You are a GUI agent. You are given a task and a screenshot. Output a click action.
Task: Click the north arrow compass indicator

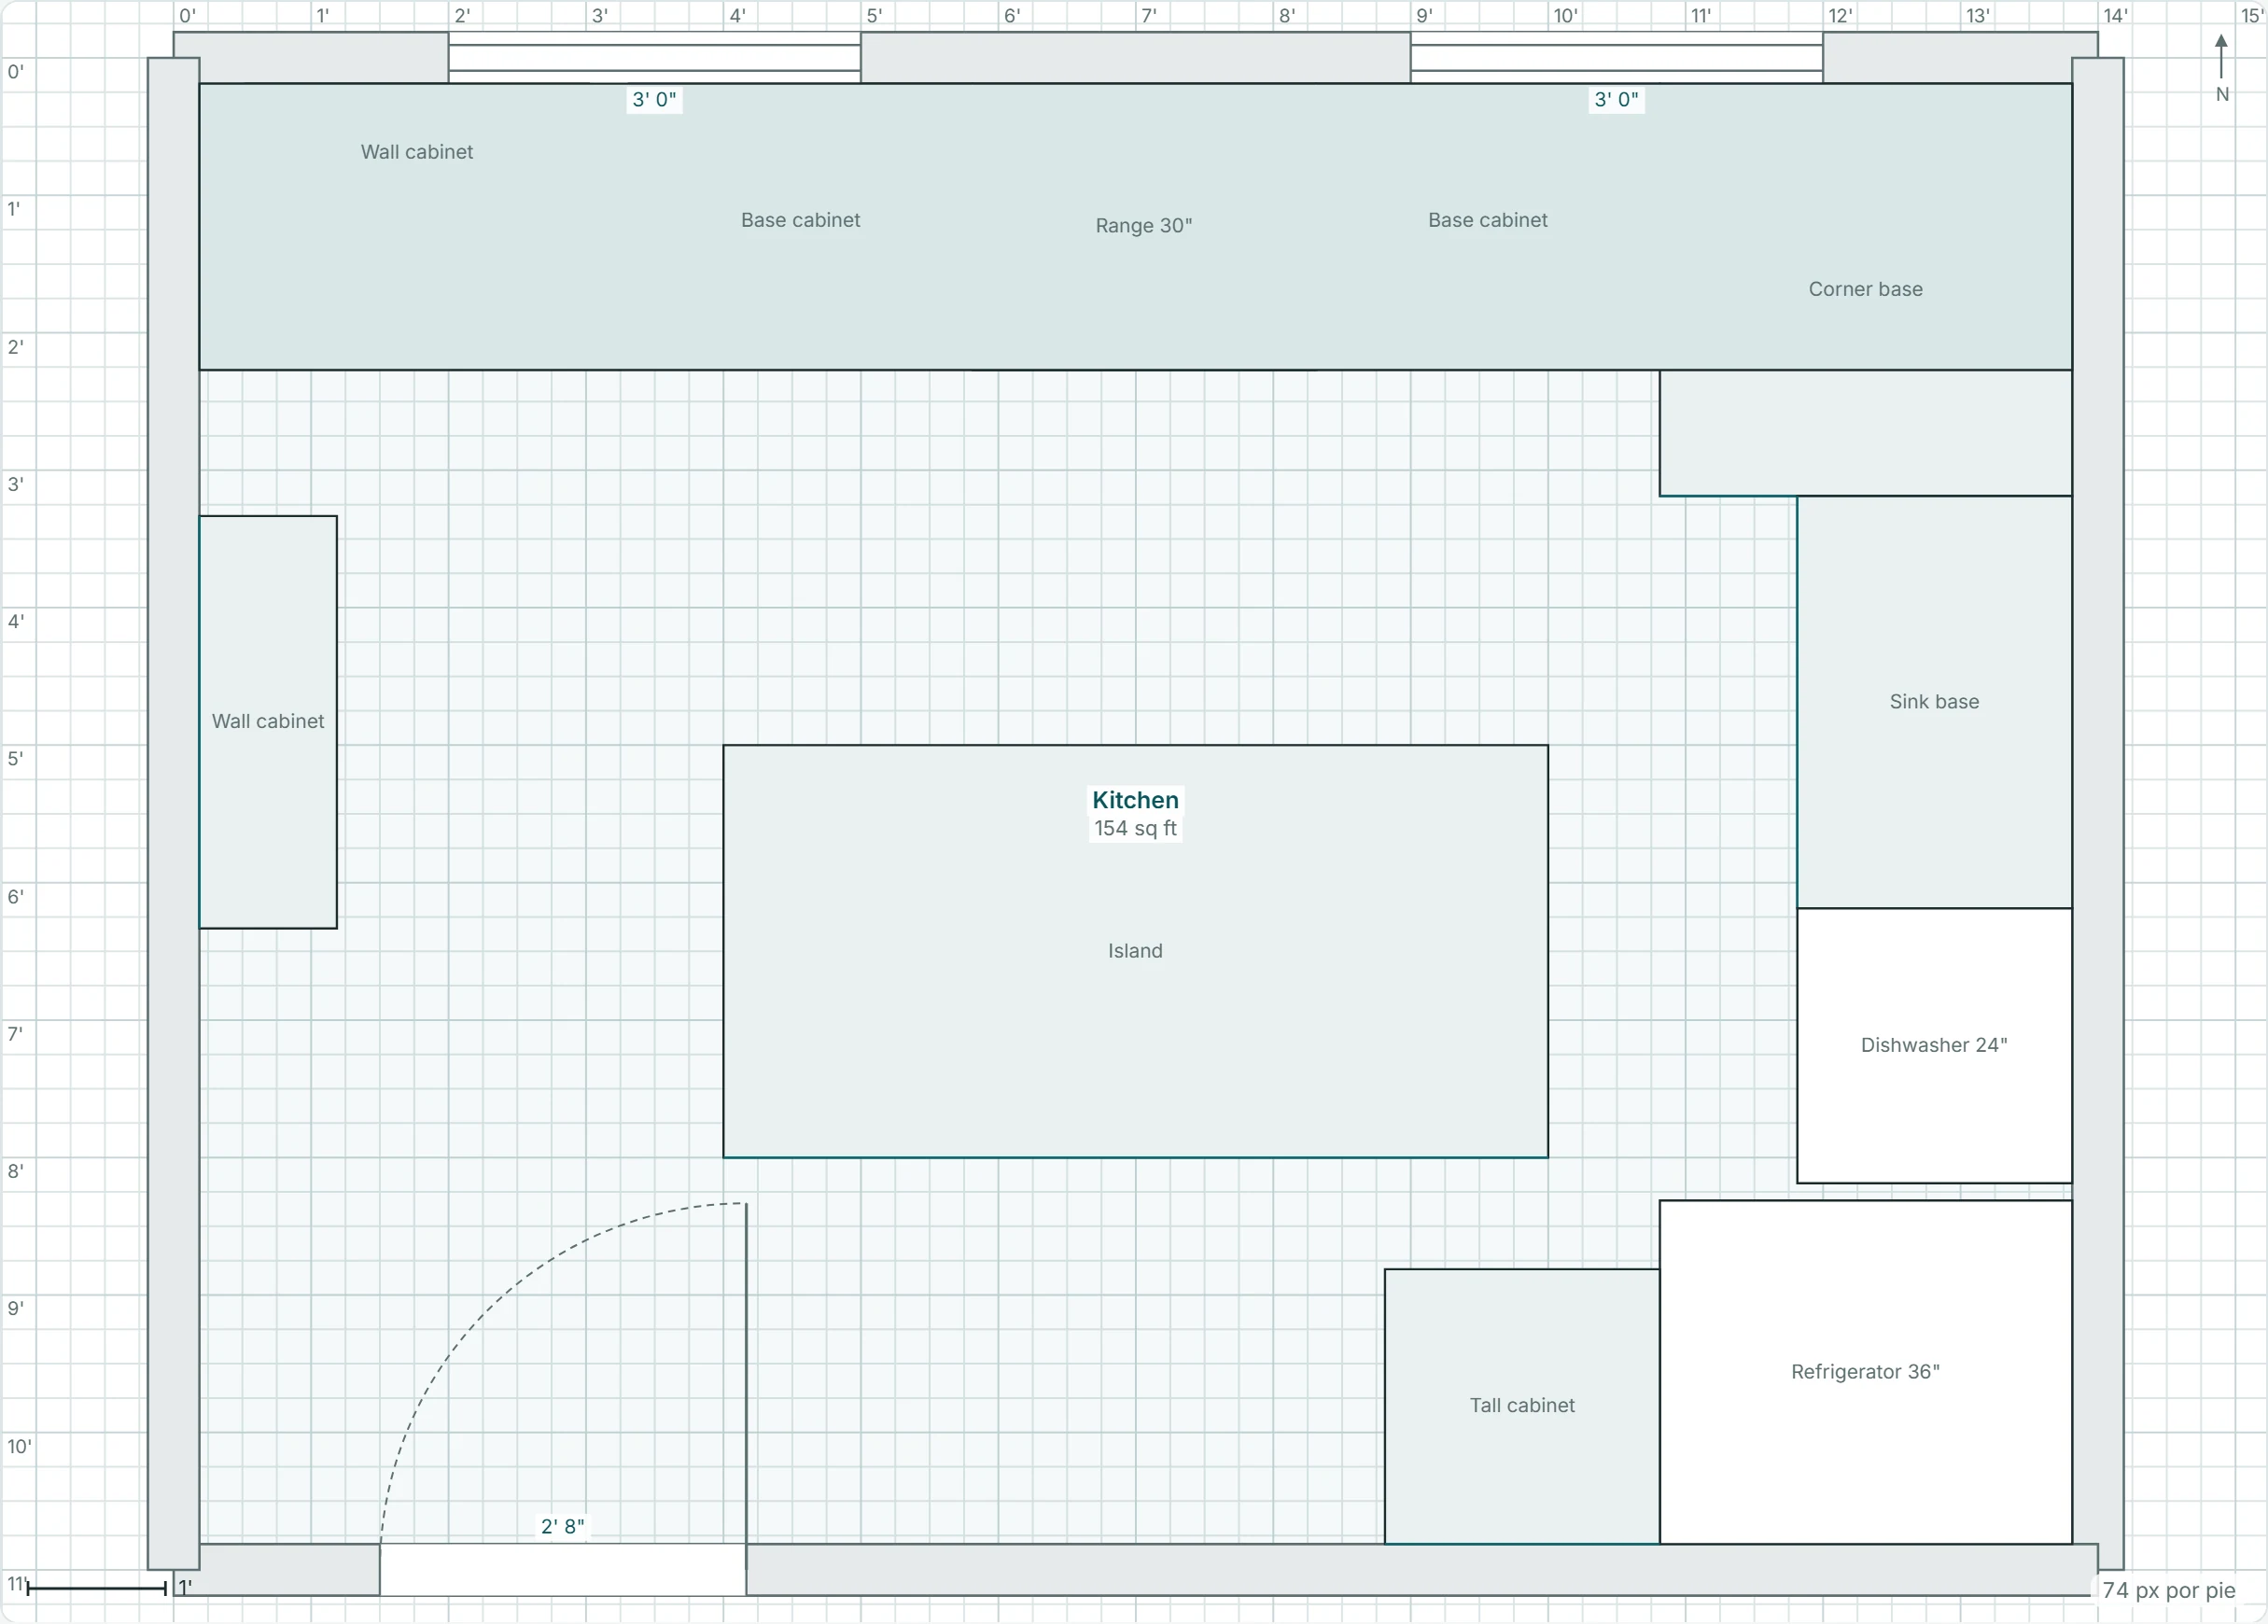(x=2221, y=68)
